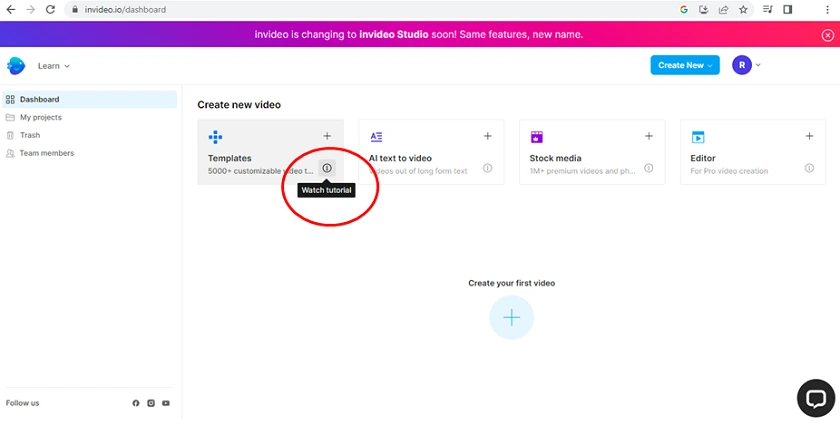The image size is (840, 425).
Task: Click the browser forward arrow
Action: (x=31, y=9)
